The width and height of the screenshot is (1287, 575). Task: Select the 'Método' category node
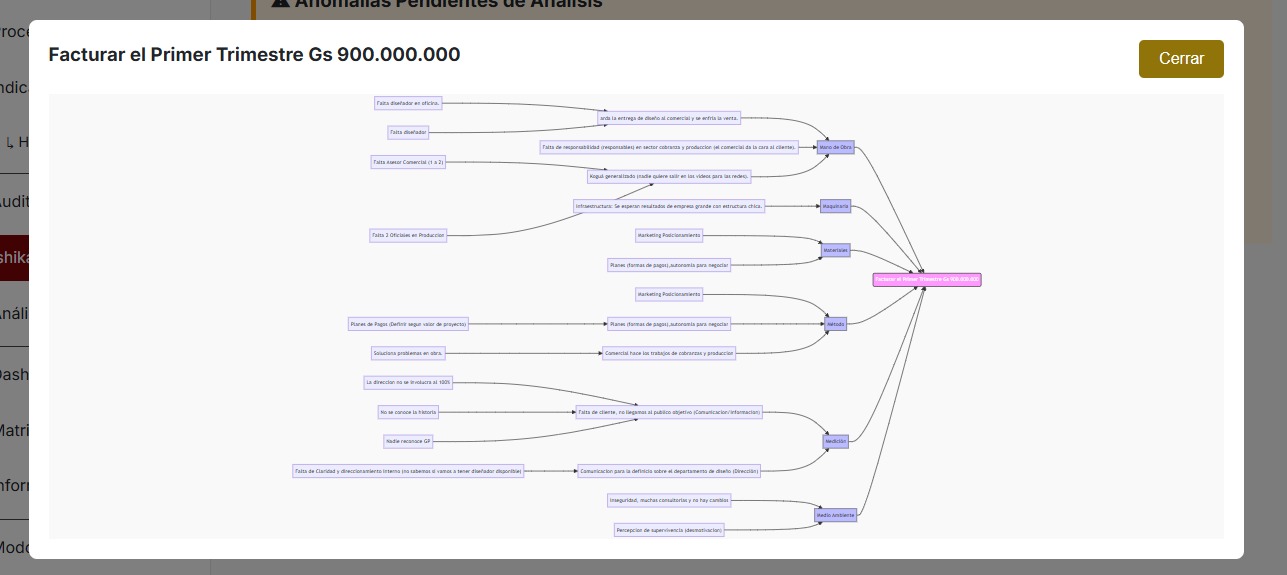click(835, 324)
